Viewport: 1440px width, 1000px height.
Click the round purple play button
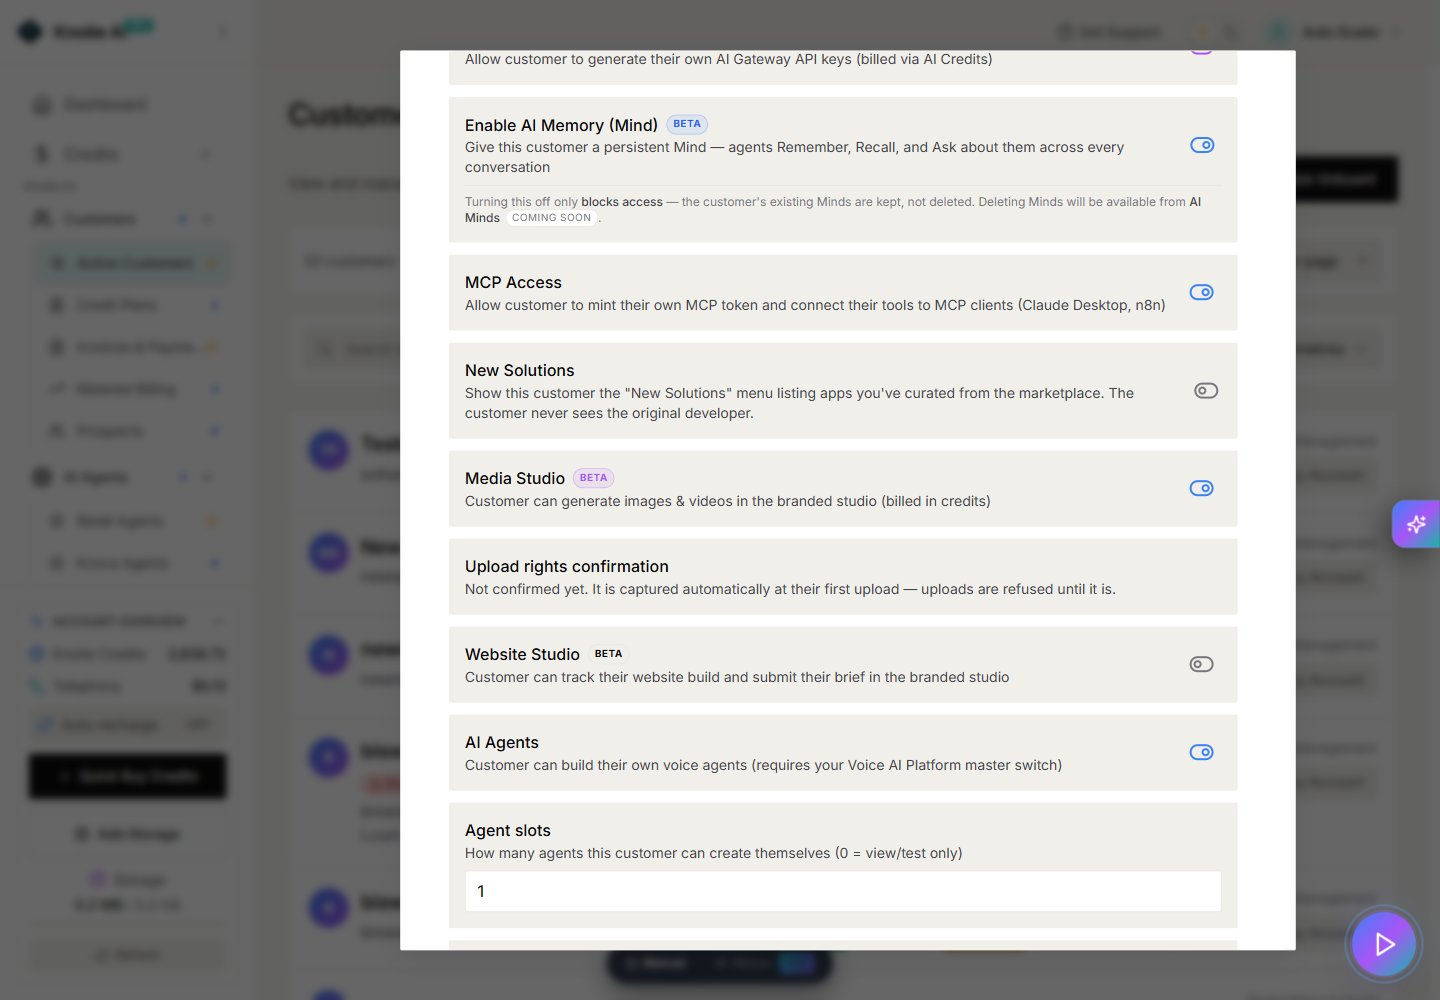click(x=1384, y=944)
